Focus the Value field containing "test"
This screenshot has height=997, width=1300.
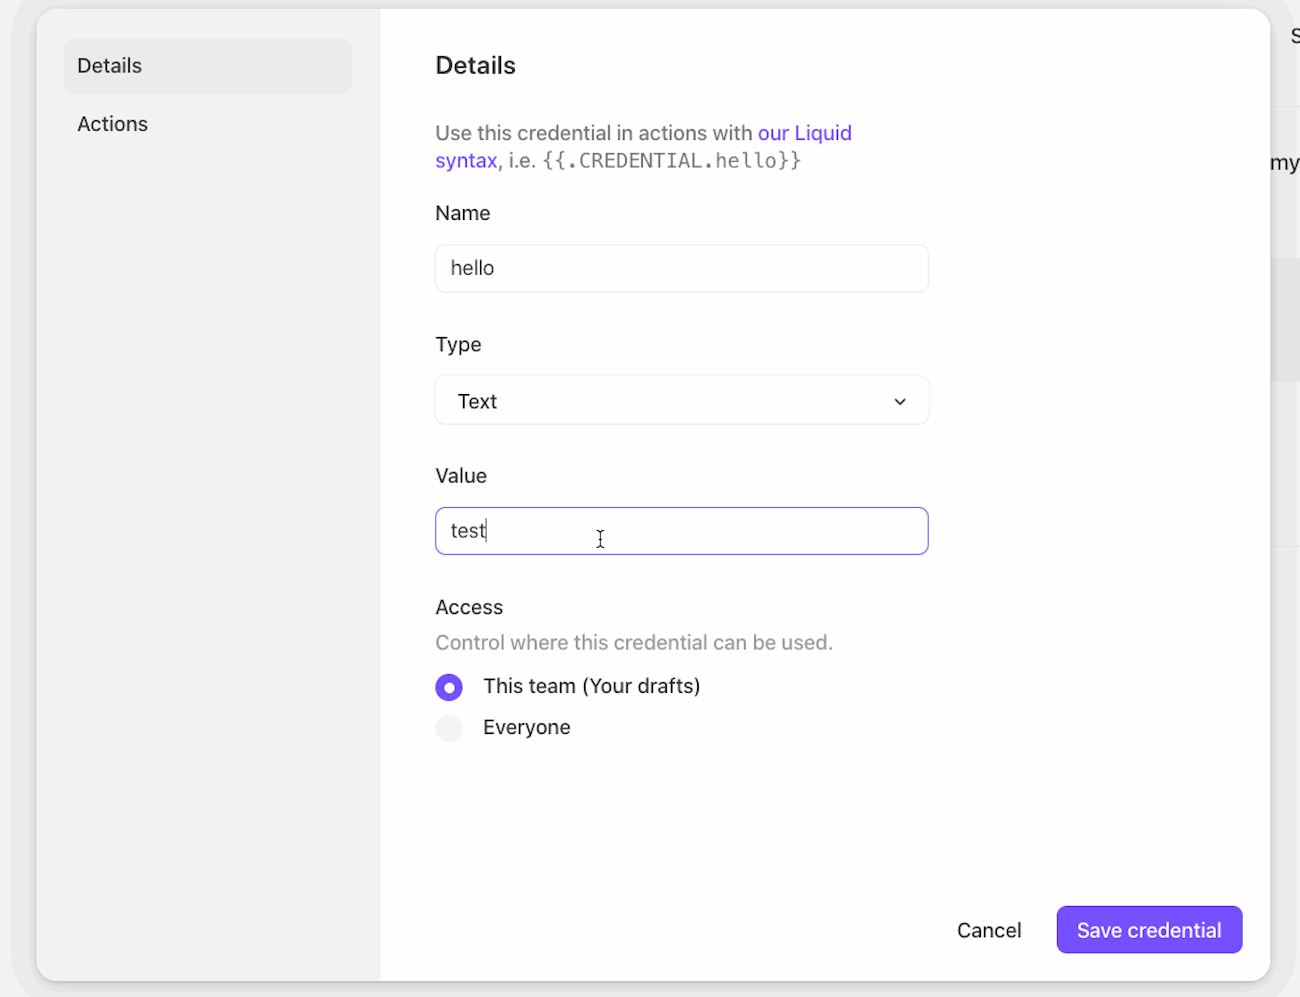680,531
